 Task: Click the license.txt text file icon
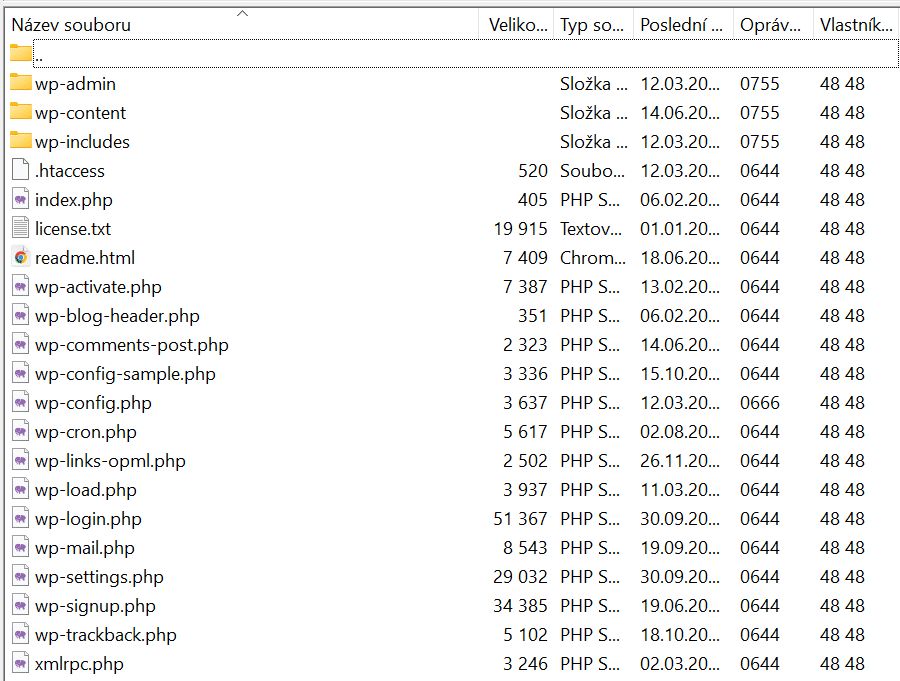[x=21, y=228]
